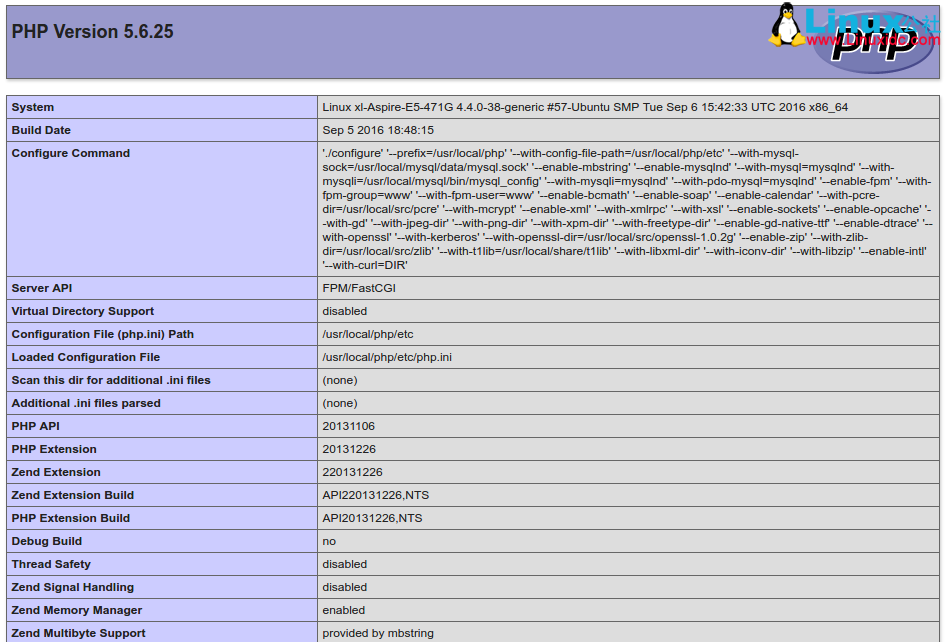
Task: Select the System row label
Action: [33, 107]
